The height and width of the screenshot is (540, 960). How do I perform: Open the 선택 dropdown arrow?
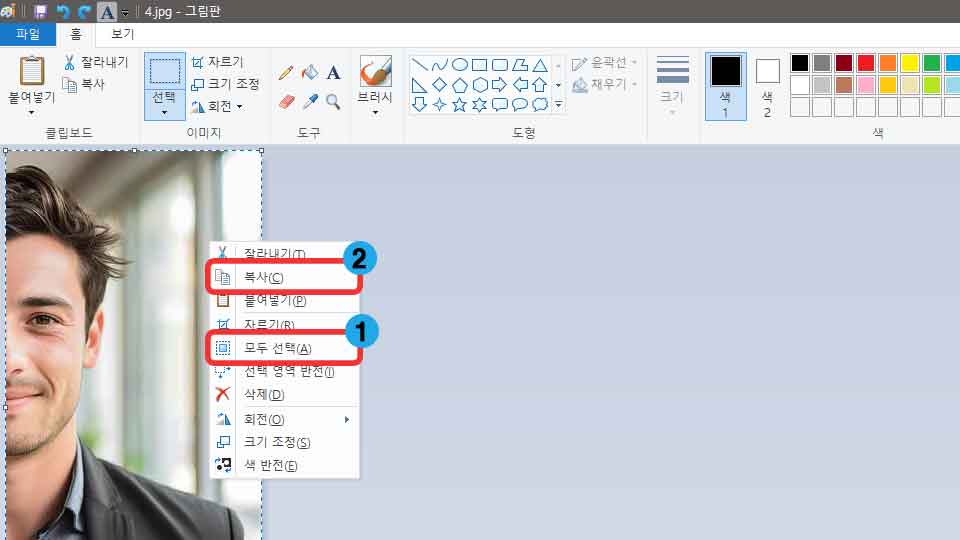pyautogui.click(x=164, y=113)
